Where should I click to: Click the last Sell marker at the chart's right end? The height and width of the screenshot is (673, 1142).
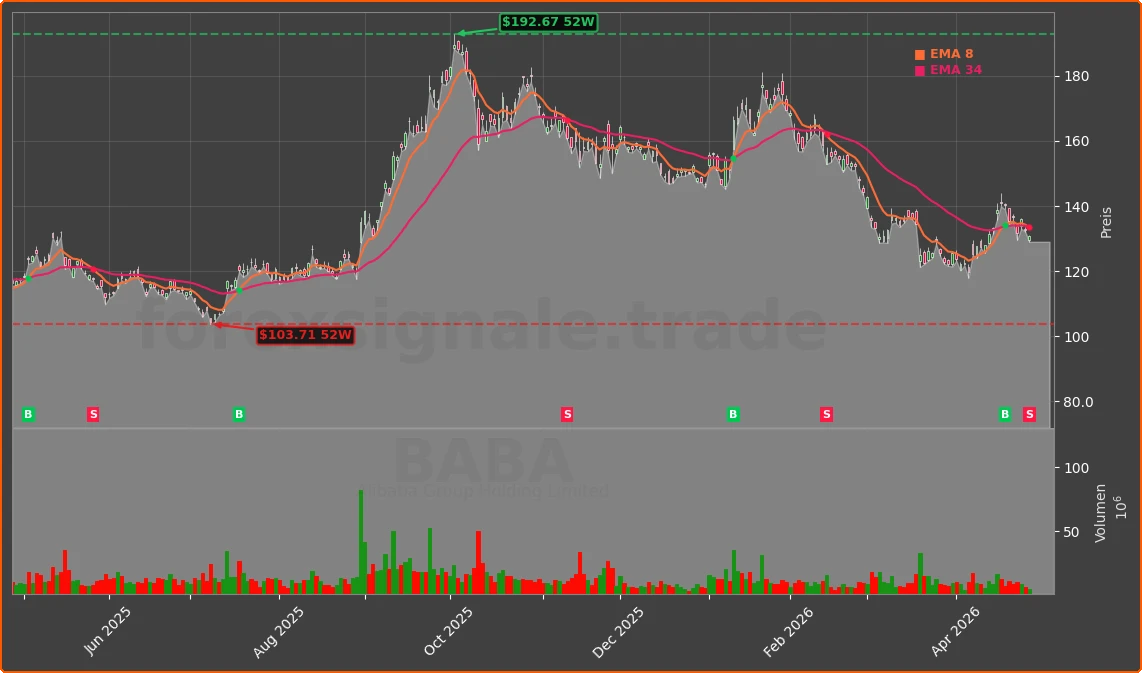(x=1029, y=414)
